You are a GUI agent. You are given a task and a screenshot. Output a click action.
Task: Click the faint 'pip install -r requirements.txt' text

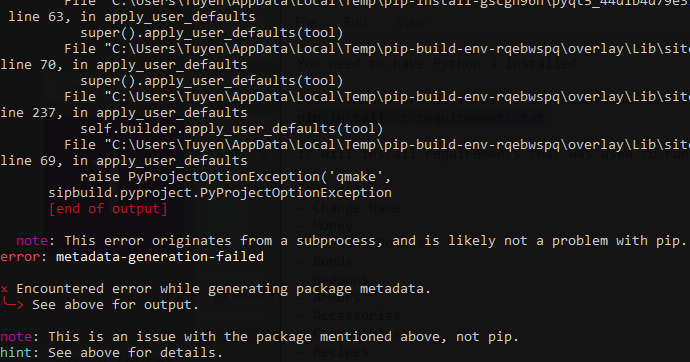[x=420, y=118]
